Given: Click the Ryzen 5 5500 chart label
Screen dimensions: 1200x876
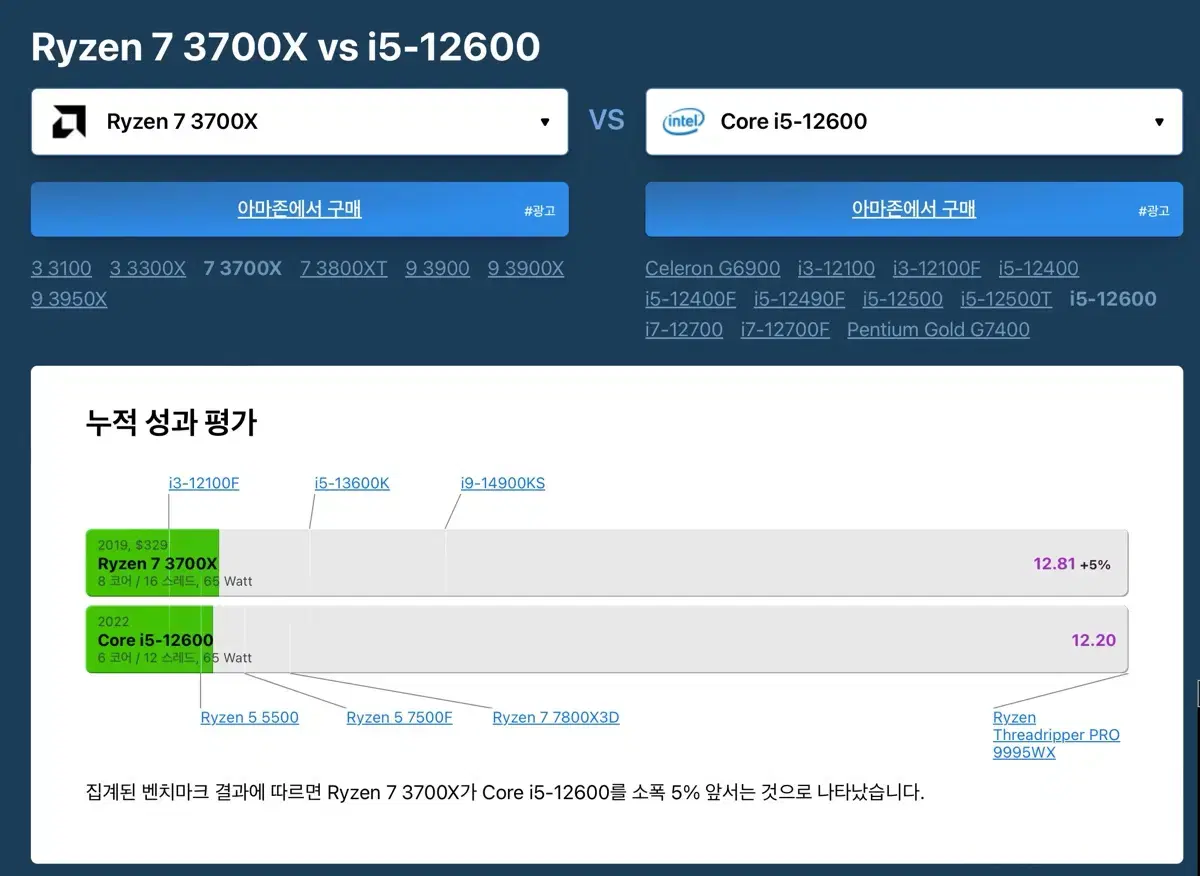Looking at the screenshot, I should [x=250, y=717].
